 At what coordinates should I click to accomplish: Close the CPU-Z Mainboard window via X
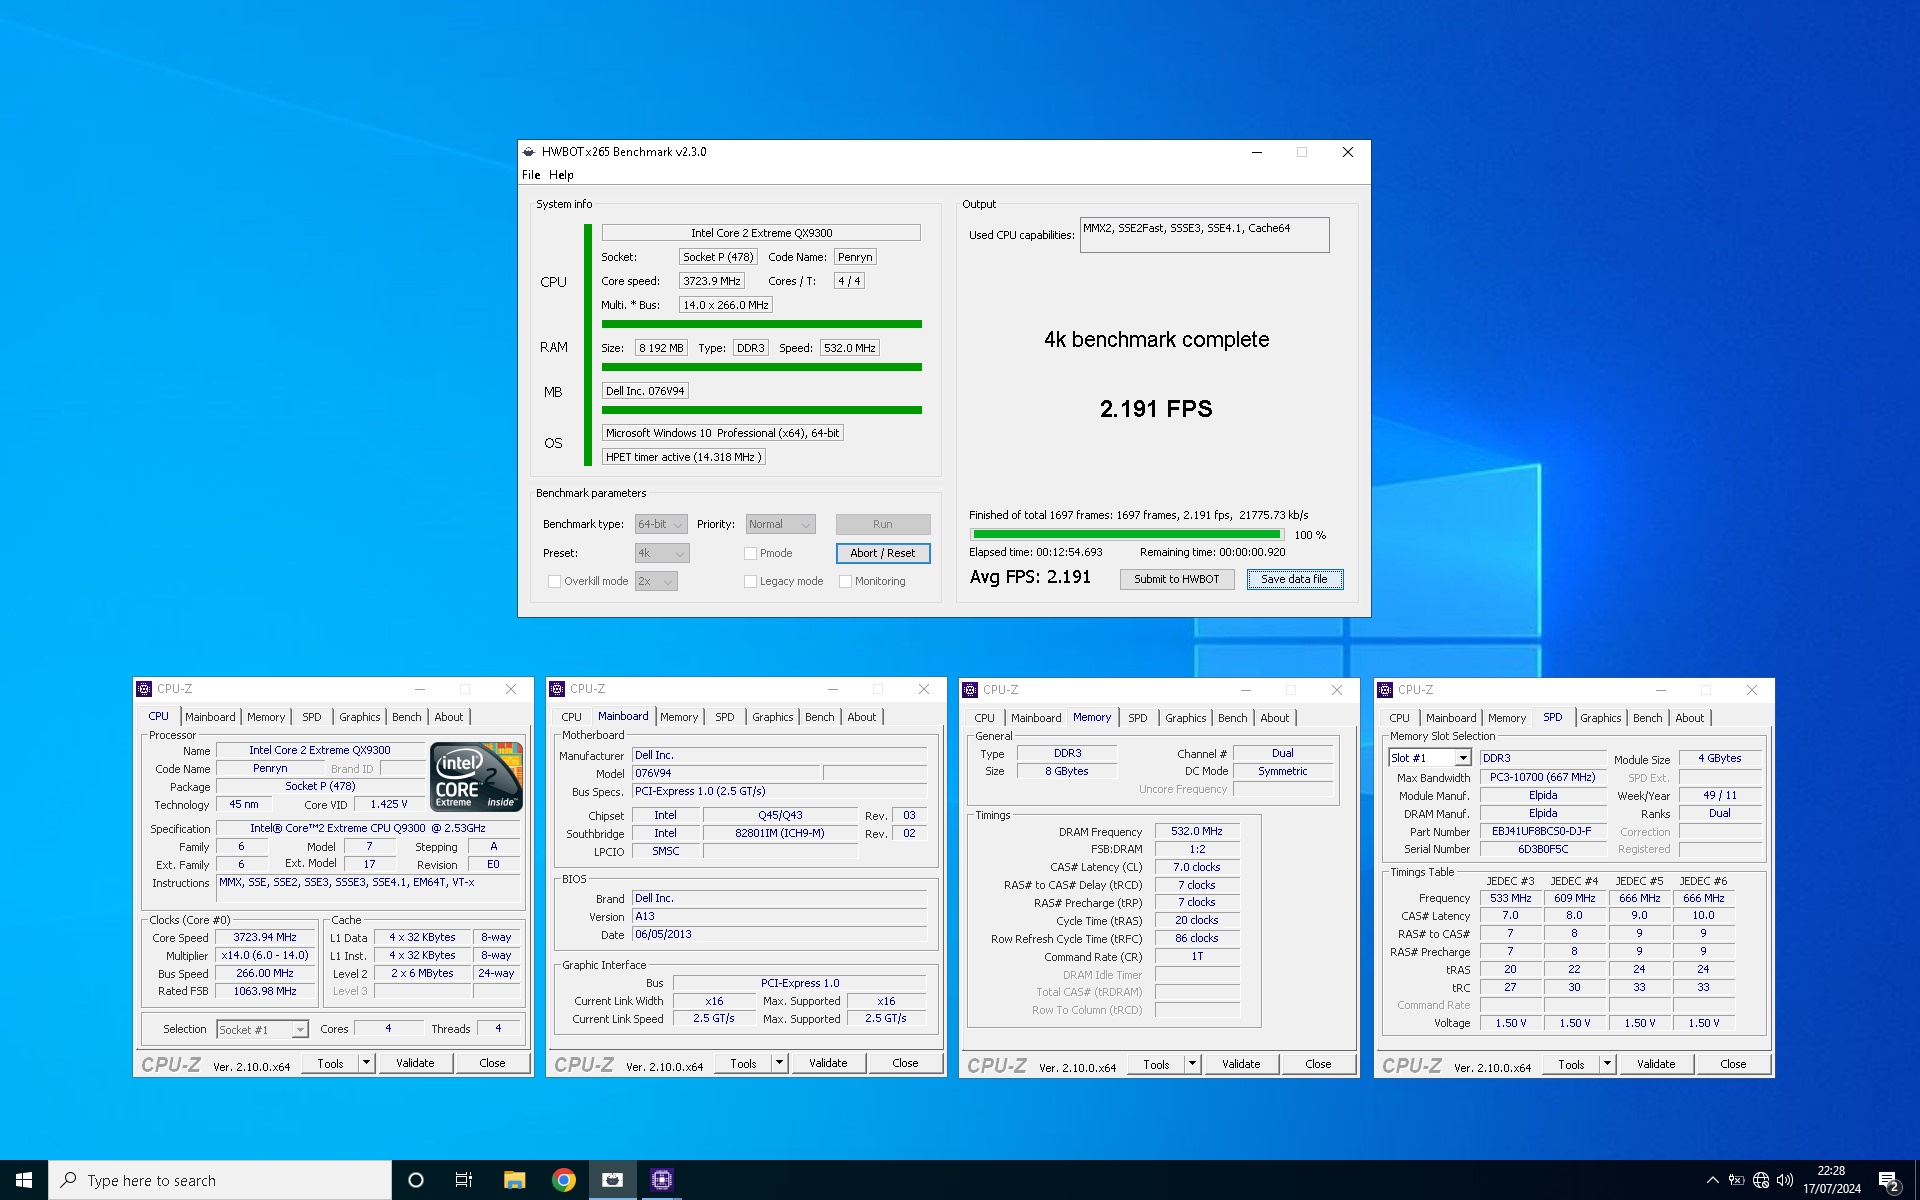pos(924,689)
